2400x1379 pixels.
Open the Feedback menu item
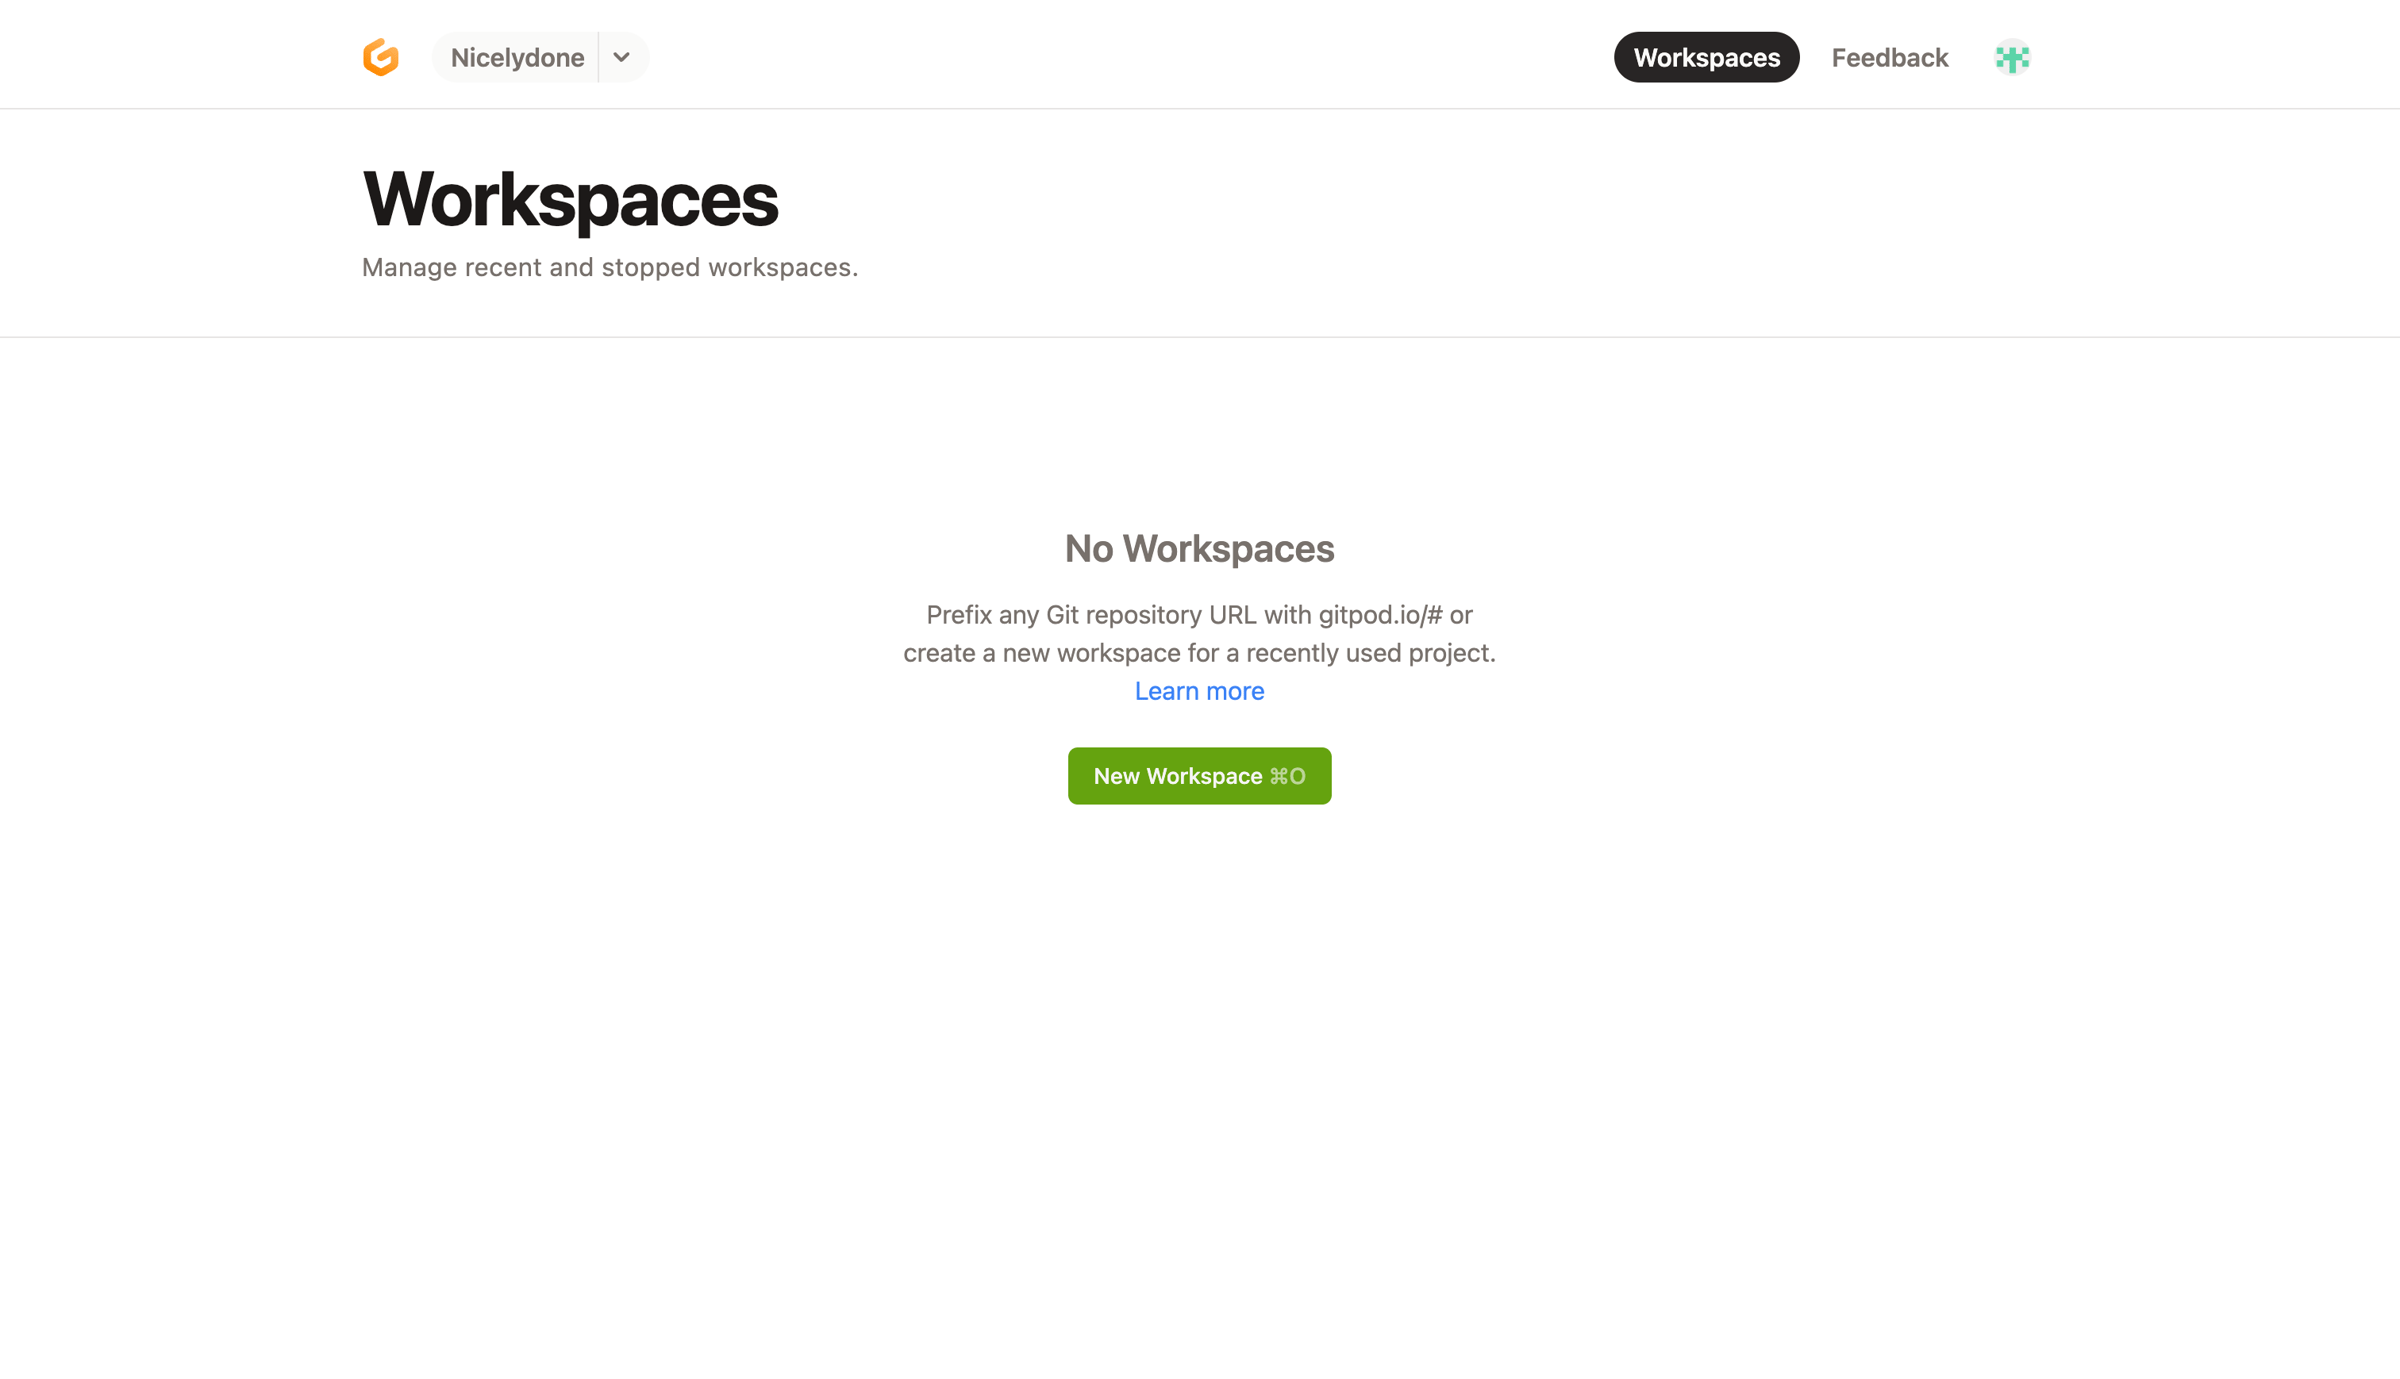click(1889, 58)
